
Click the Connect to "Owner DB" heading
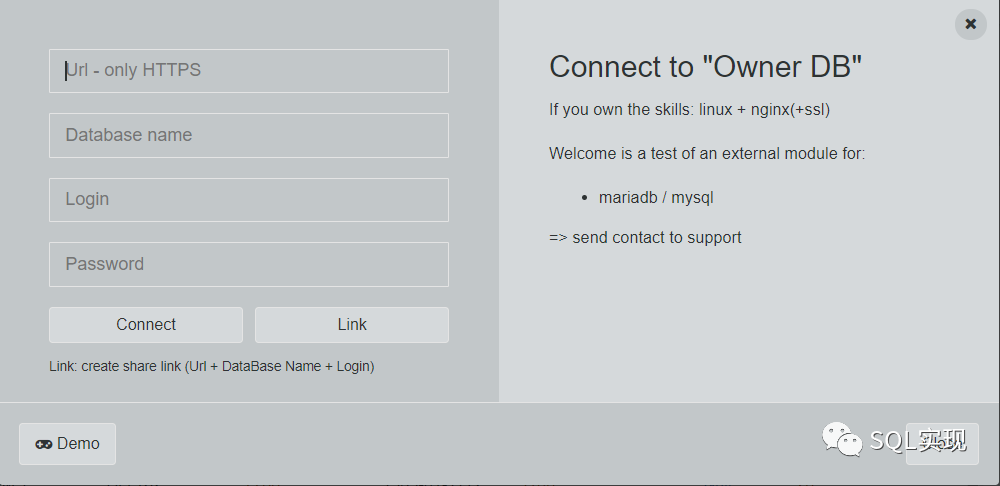pyautogui.click(x=705, y=67)
